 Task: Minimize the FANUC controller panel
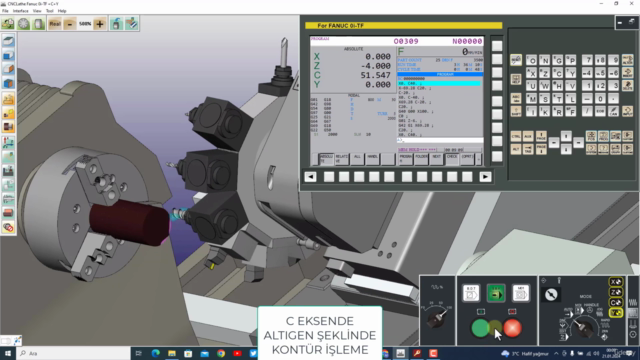tap(620, 23)
